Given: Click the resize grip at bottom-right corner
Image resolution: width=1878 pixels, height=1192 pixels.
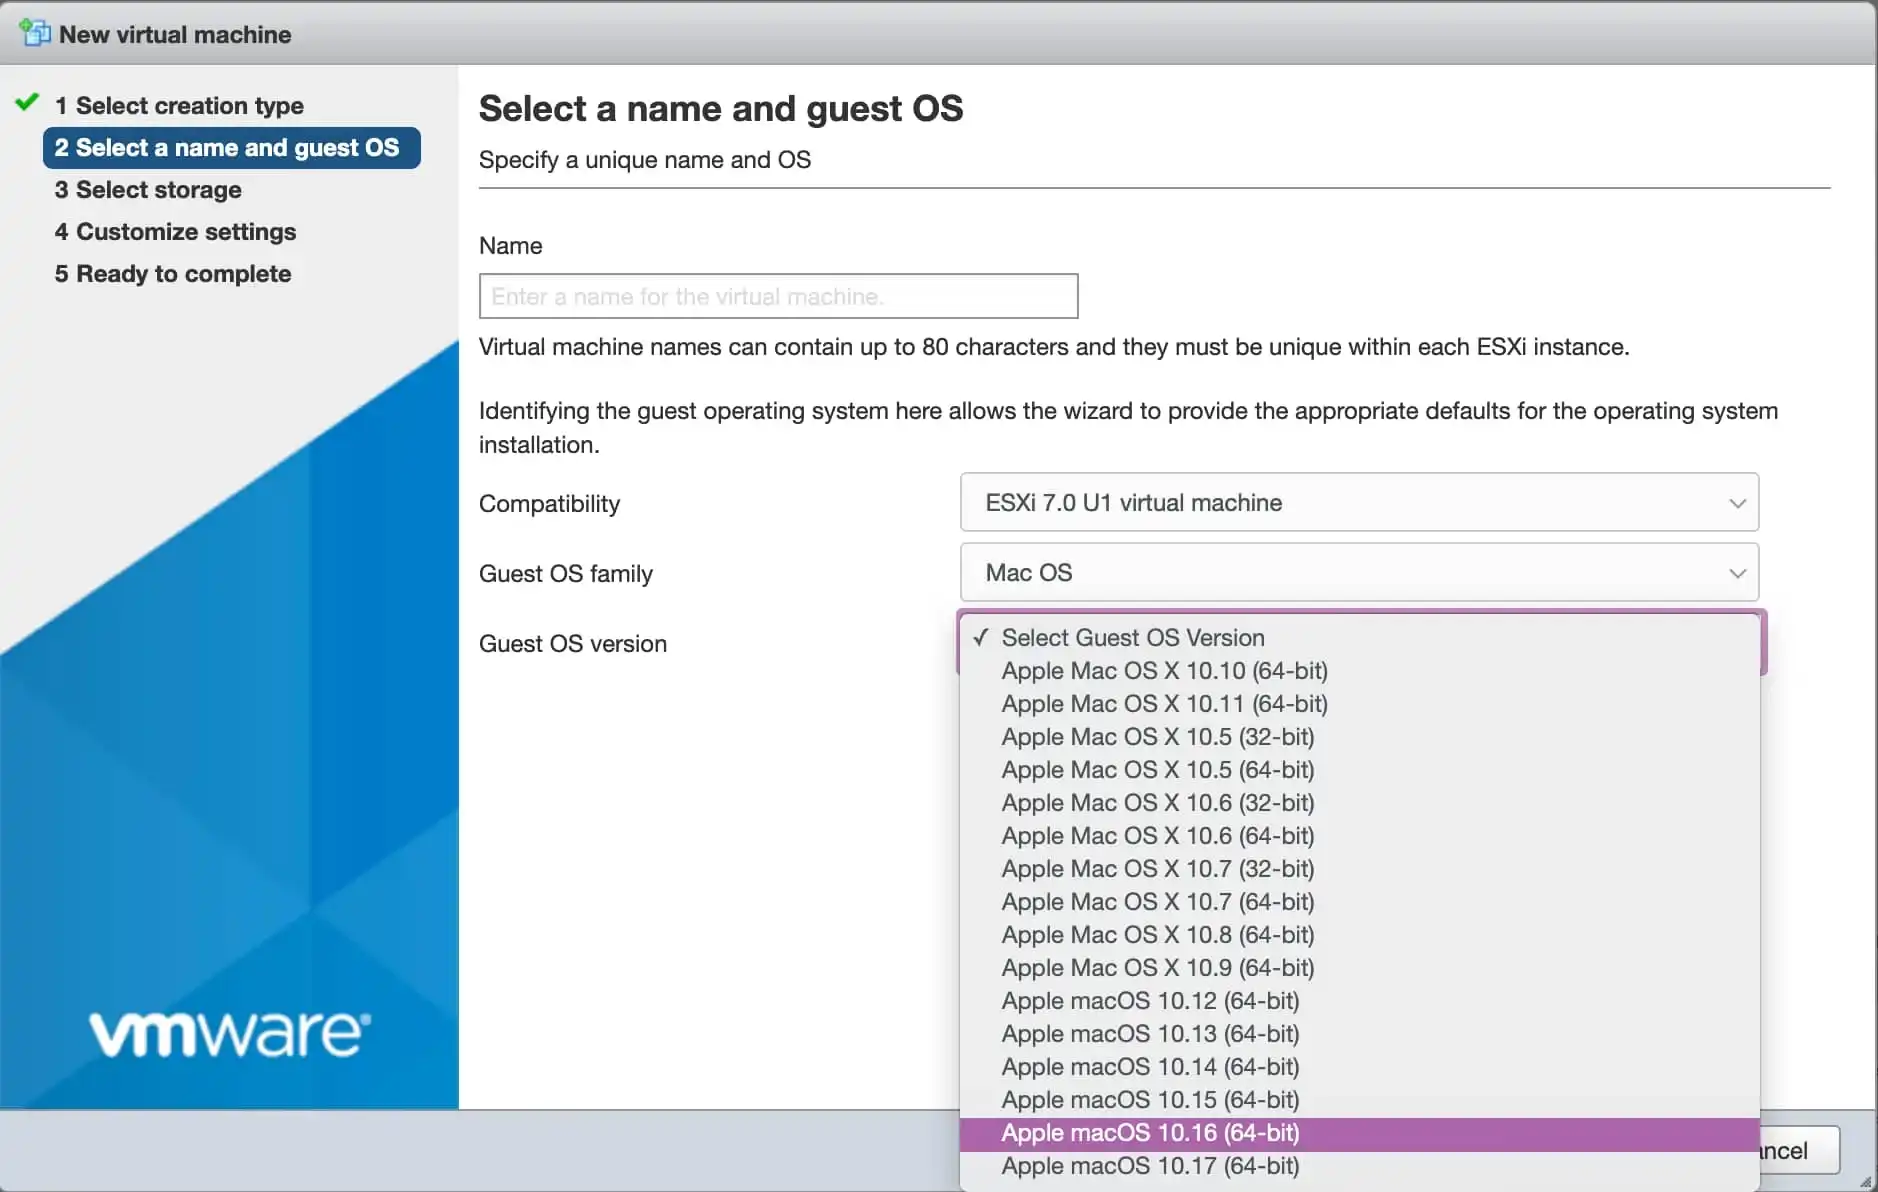Looking at the screenshot, I should point(1865,1182).
